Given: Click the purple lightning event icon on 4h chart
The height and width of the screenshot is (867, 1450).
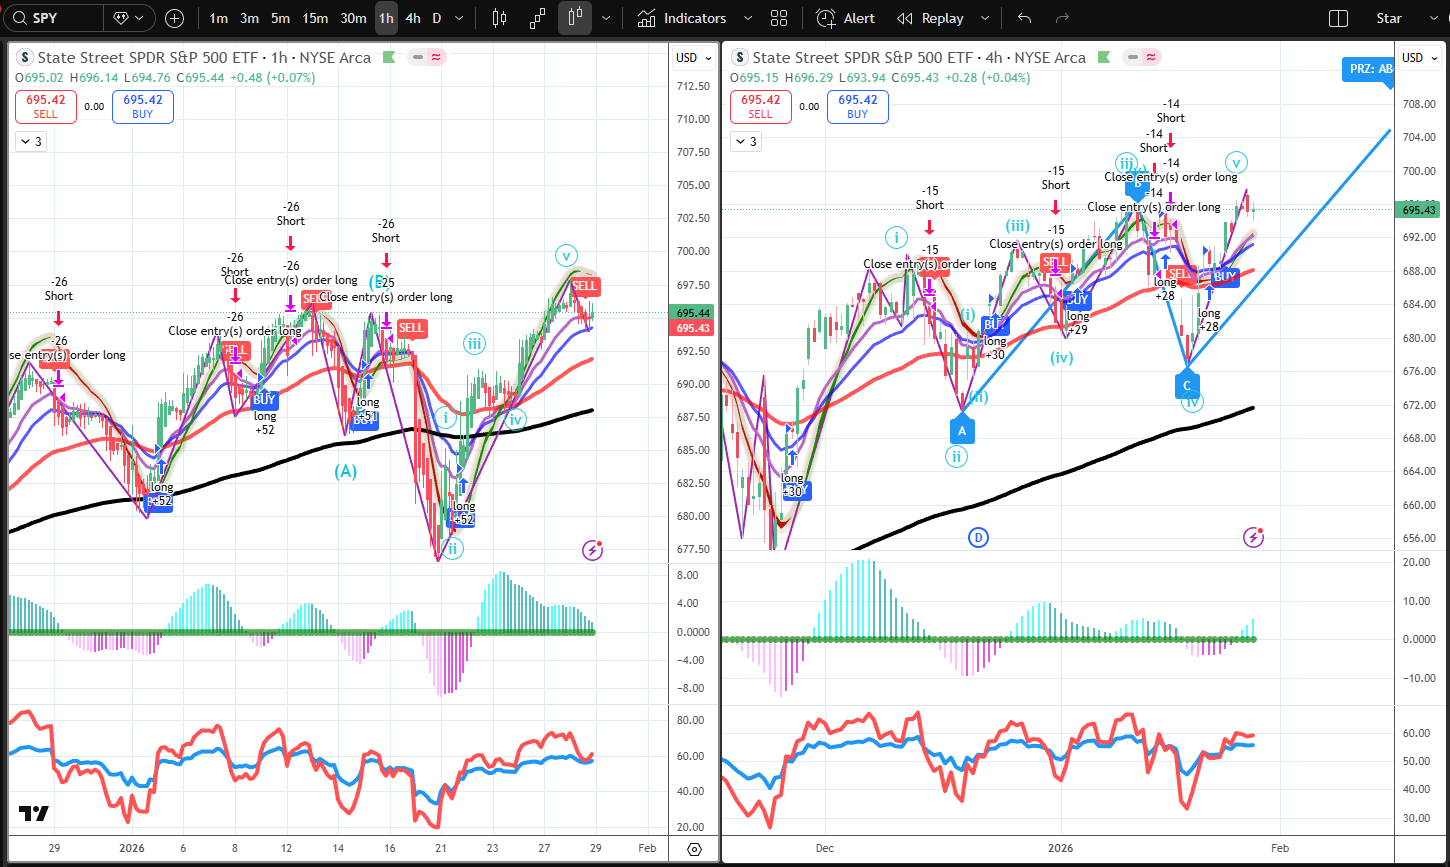Looking at the screenshot, I should [x=1254, y=538].
